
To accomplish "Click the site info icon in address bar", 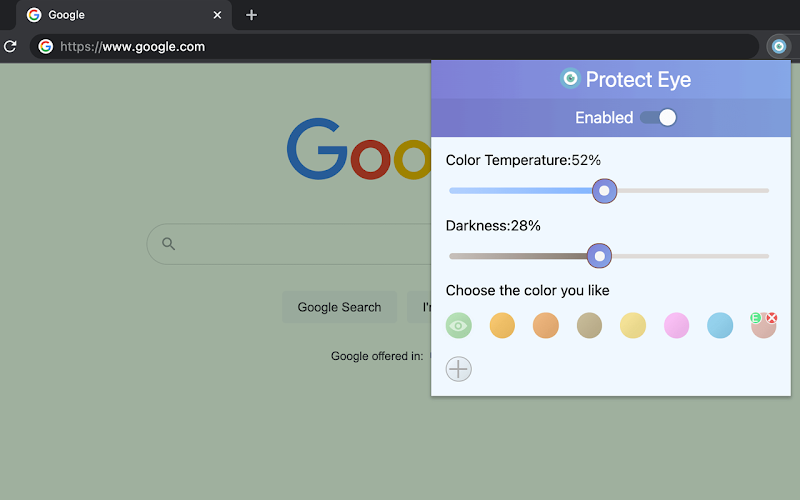I will pos(45,46).
